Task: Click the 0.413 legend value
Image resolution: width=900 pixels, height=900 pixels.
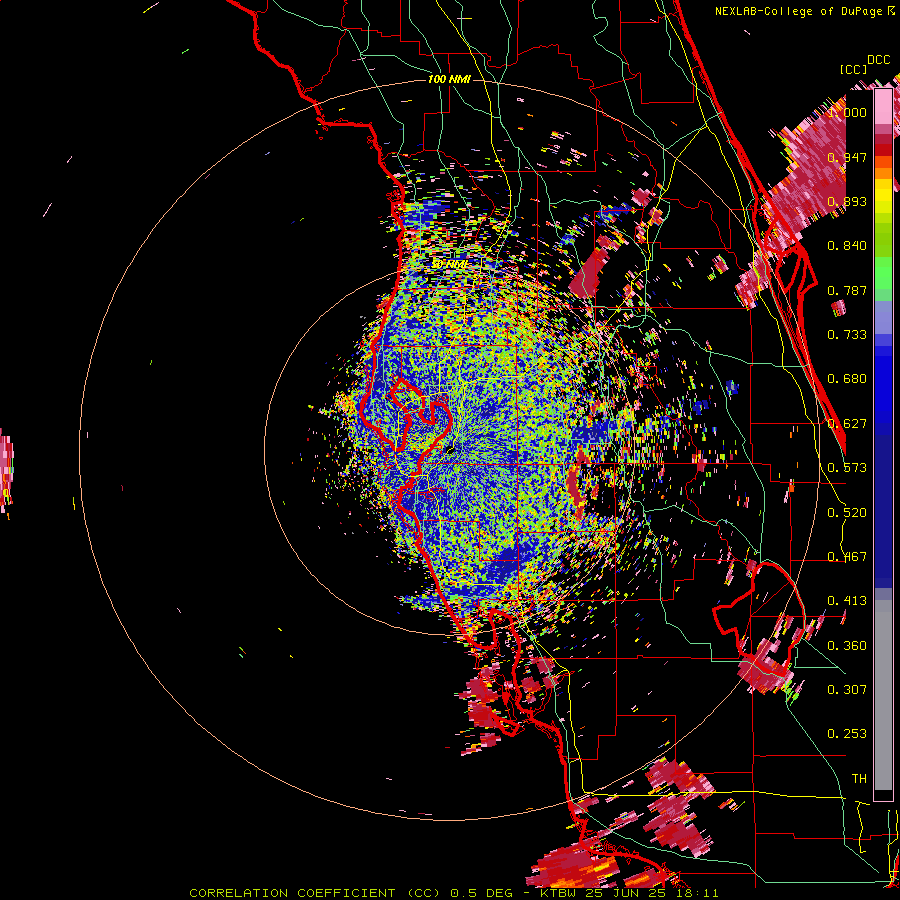Action: point(847,601)
